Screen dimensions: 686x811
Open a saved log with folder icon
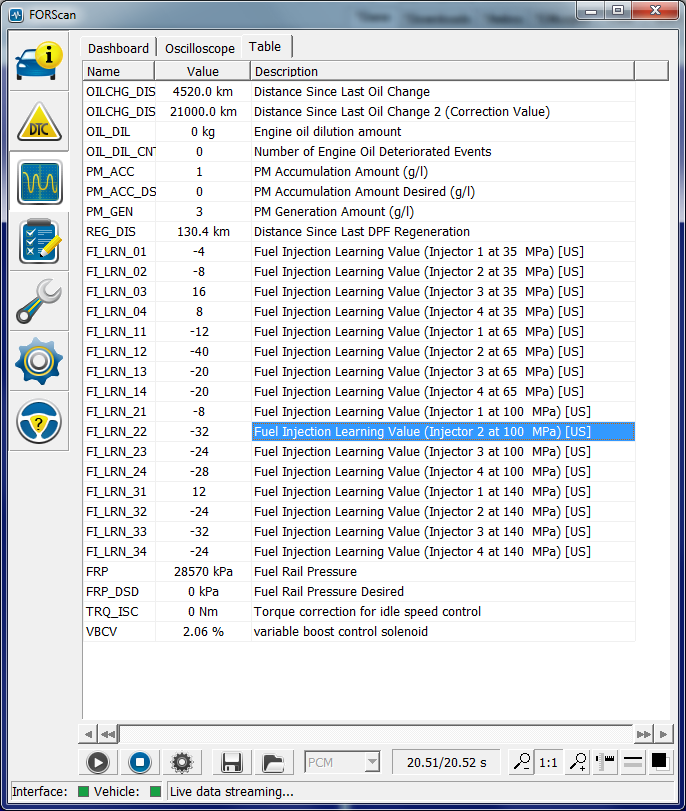click(272, 763)
